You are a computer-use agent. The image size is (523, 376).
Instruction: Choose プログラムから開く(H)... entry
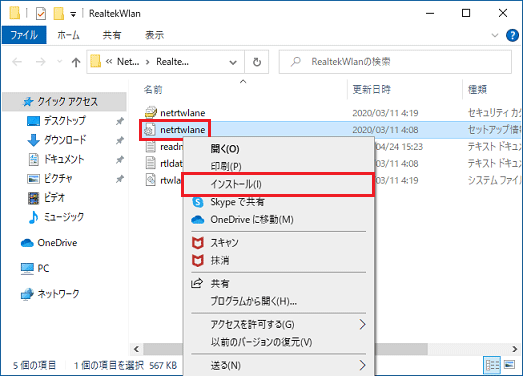278,301
